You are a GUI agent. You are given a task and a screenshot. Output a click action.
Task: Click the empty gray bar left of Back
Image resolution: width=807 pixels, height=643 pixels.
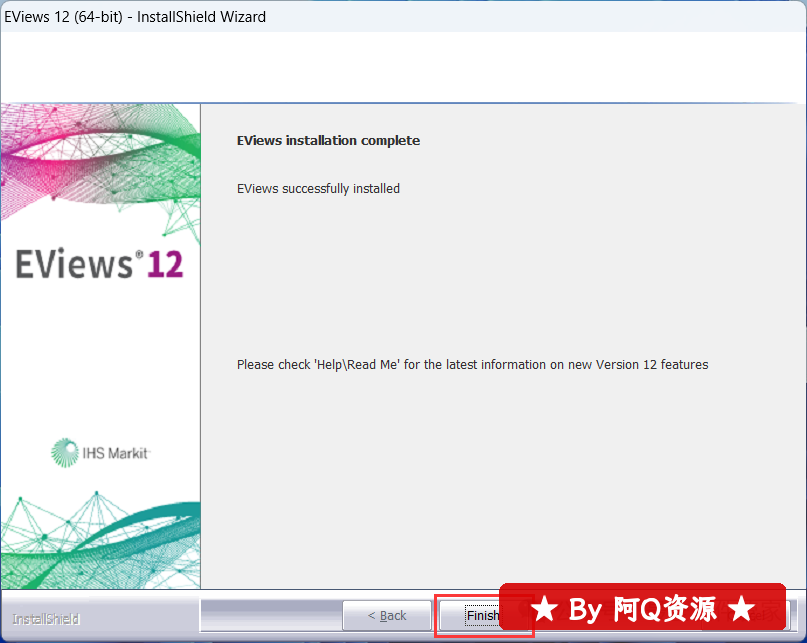(x=270, y=615)
